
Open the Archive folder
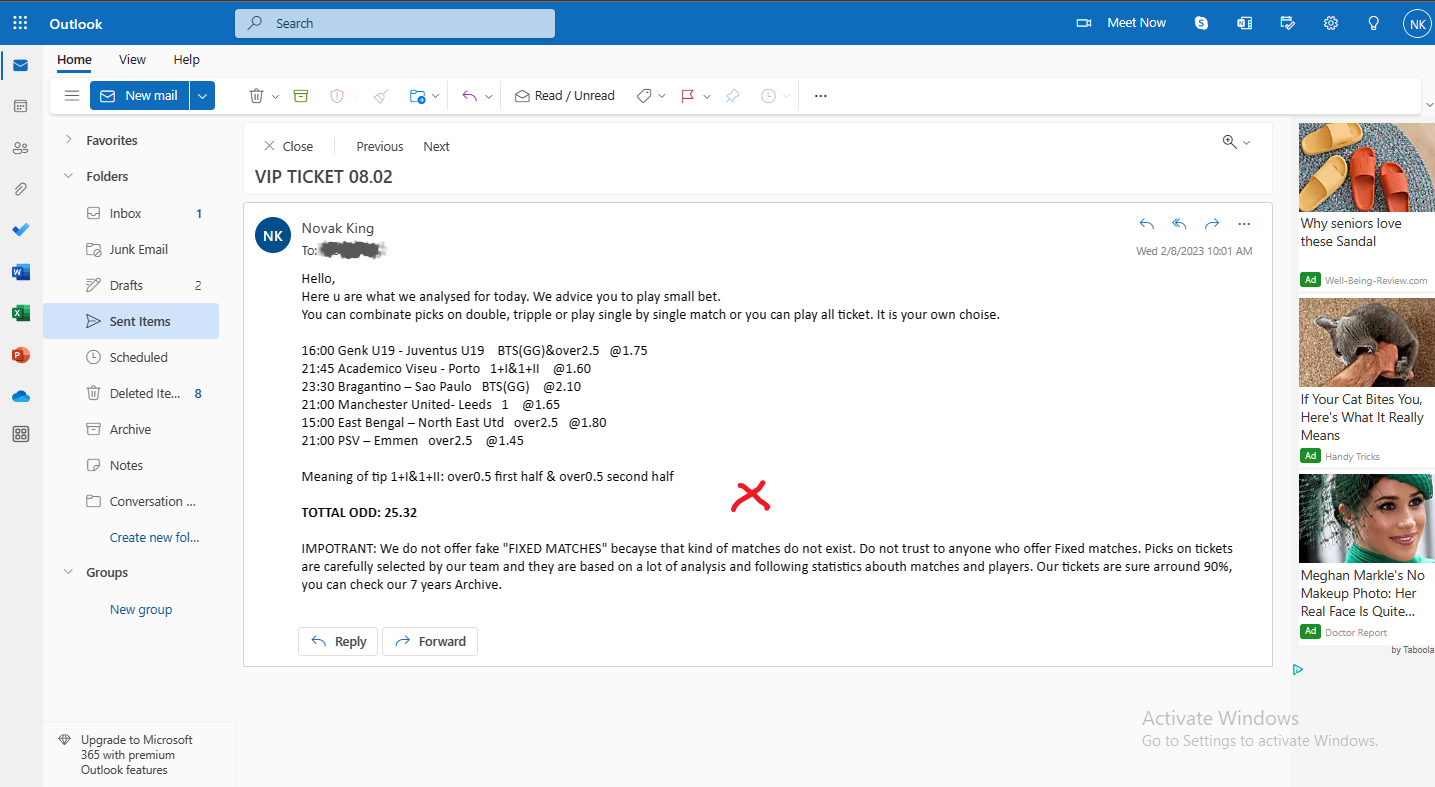point(131,429)
